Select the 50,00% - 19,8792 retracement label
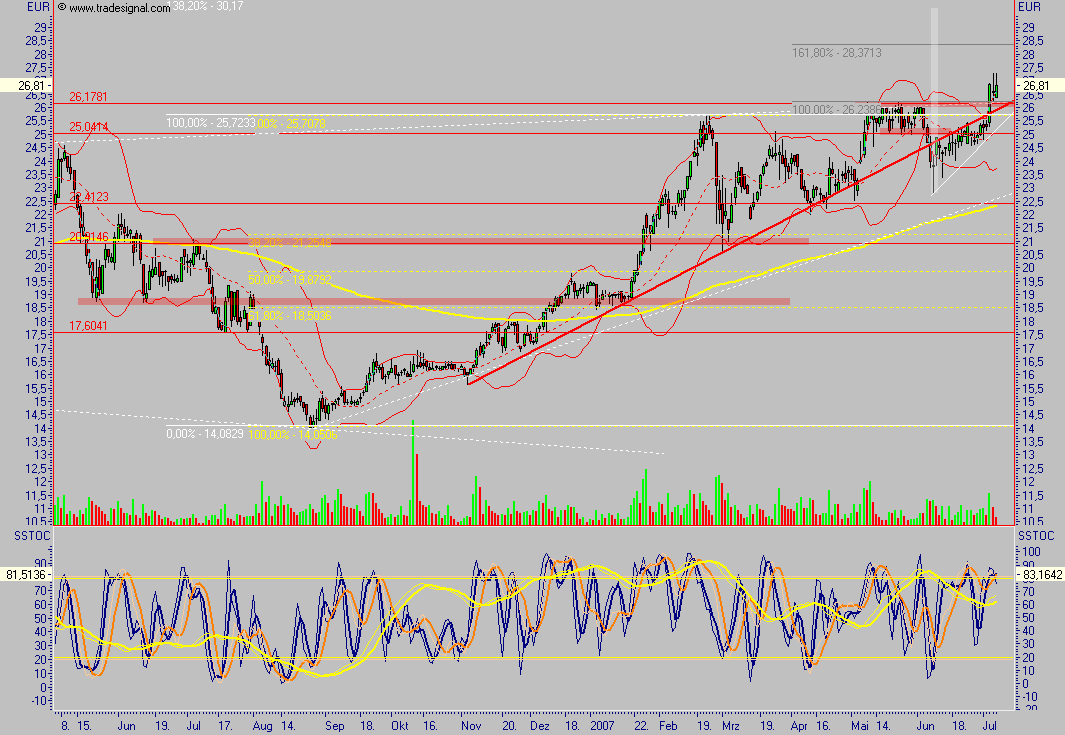The height and width of the screenshot is (735, 1065). (x=290, y=279)
